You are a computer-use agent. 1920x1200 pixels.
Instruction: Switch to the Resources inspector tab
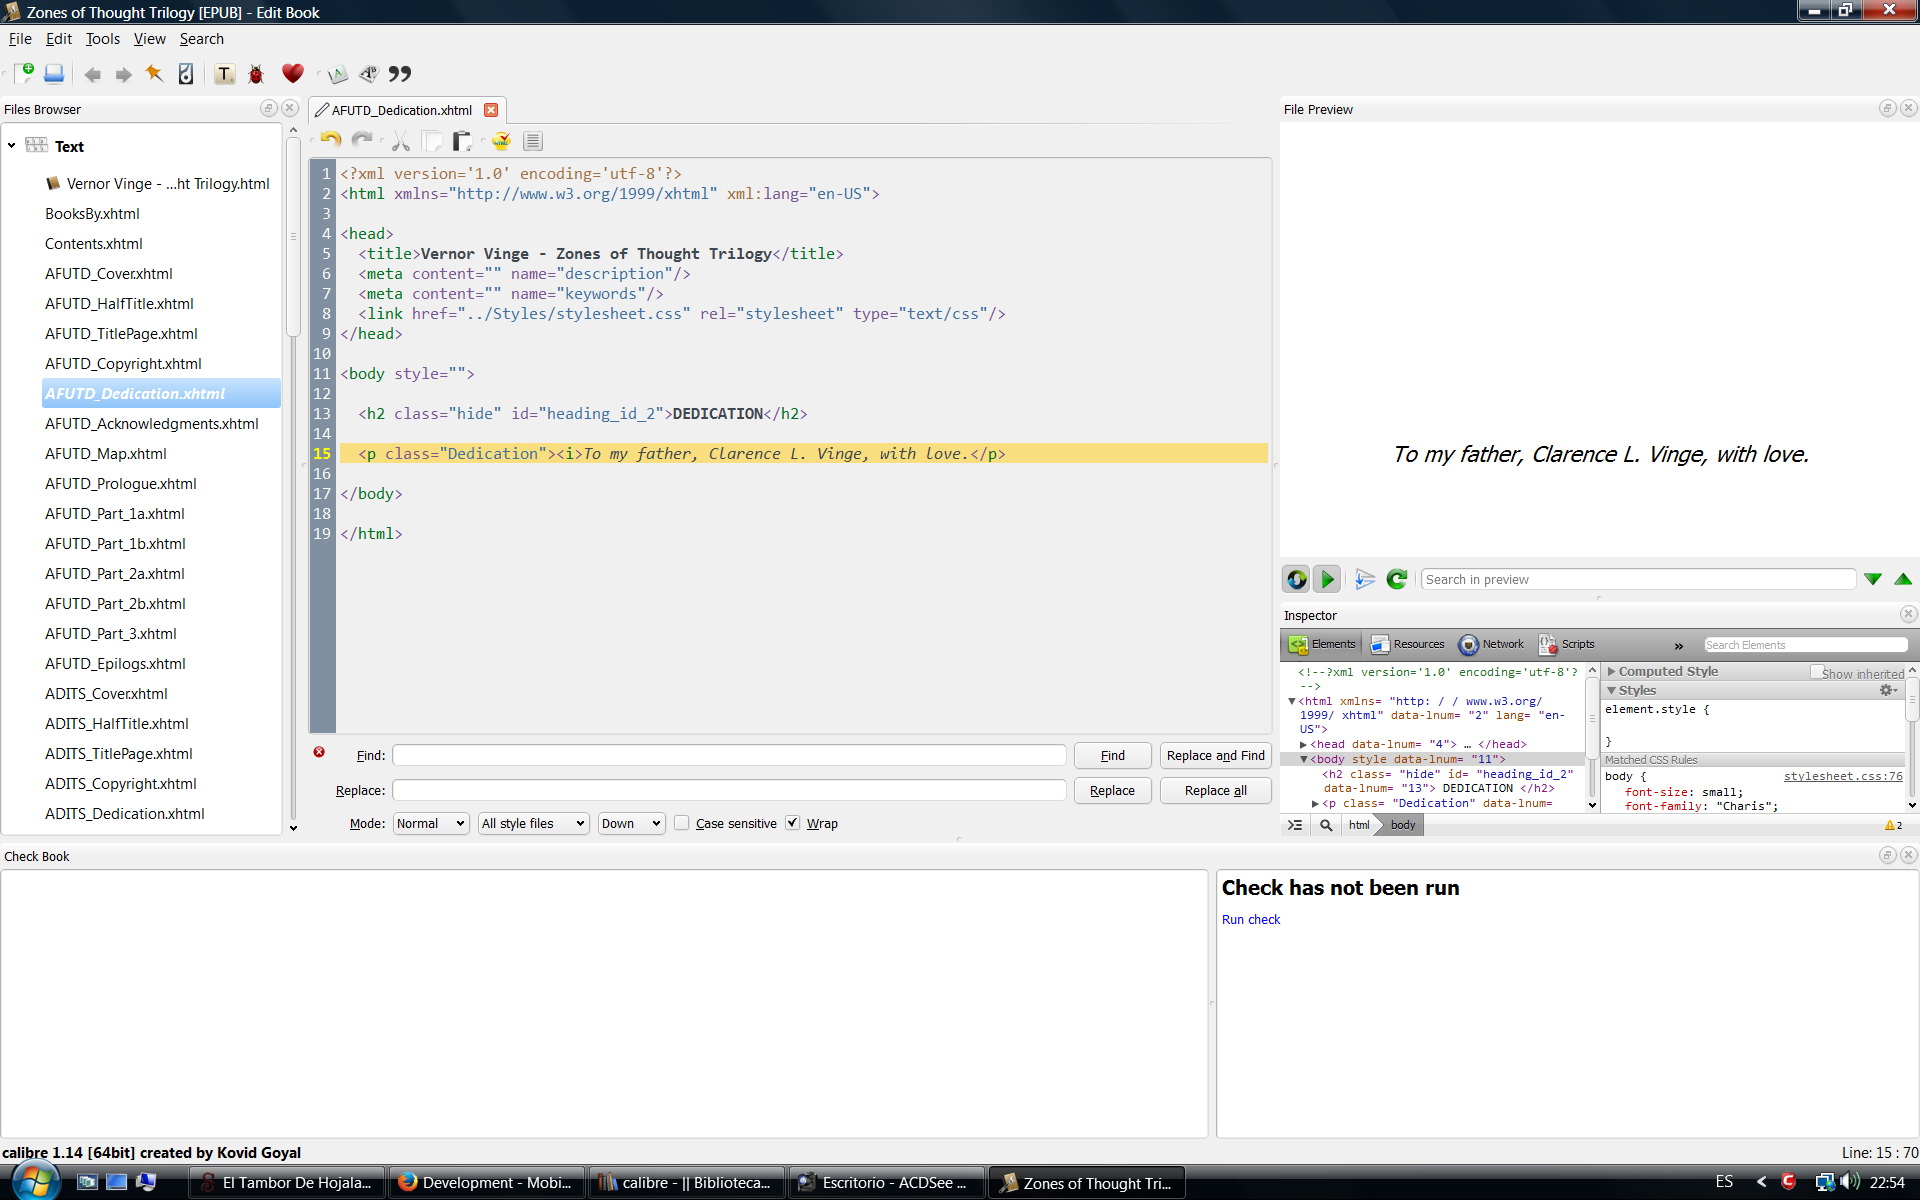tap(1408, 645)
